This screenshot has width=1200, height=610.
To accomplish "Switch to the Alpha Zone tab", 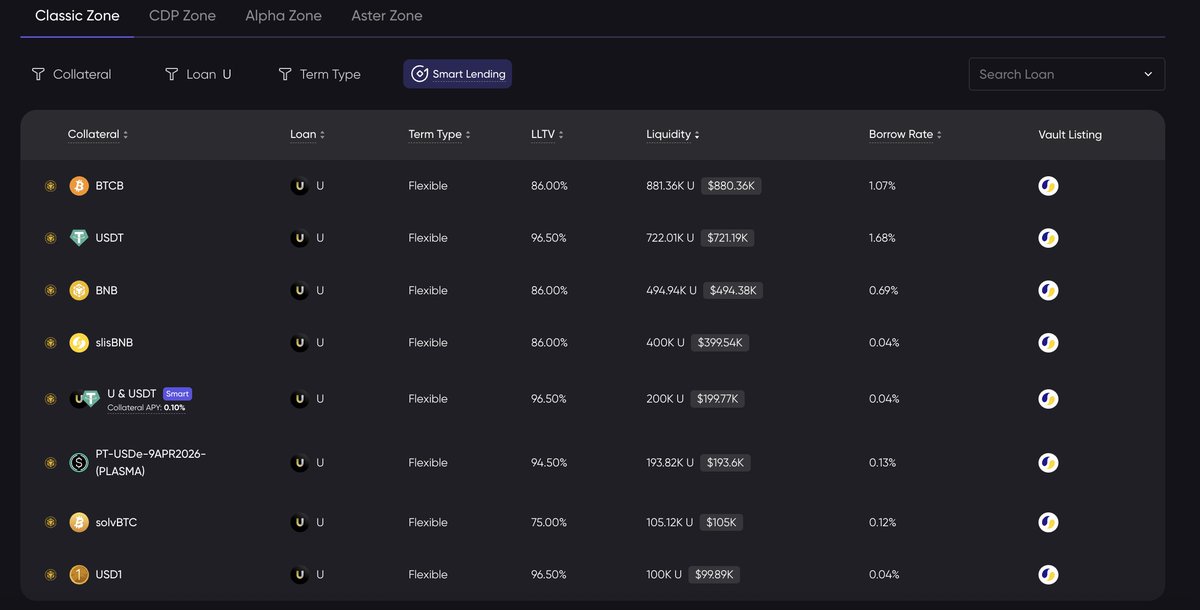I will (x=283, y=15).
